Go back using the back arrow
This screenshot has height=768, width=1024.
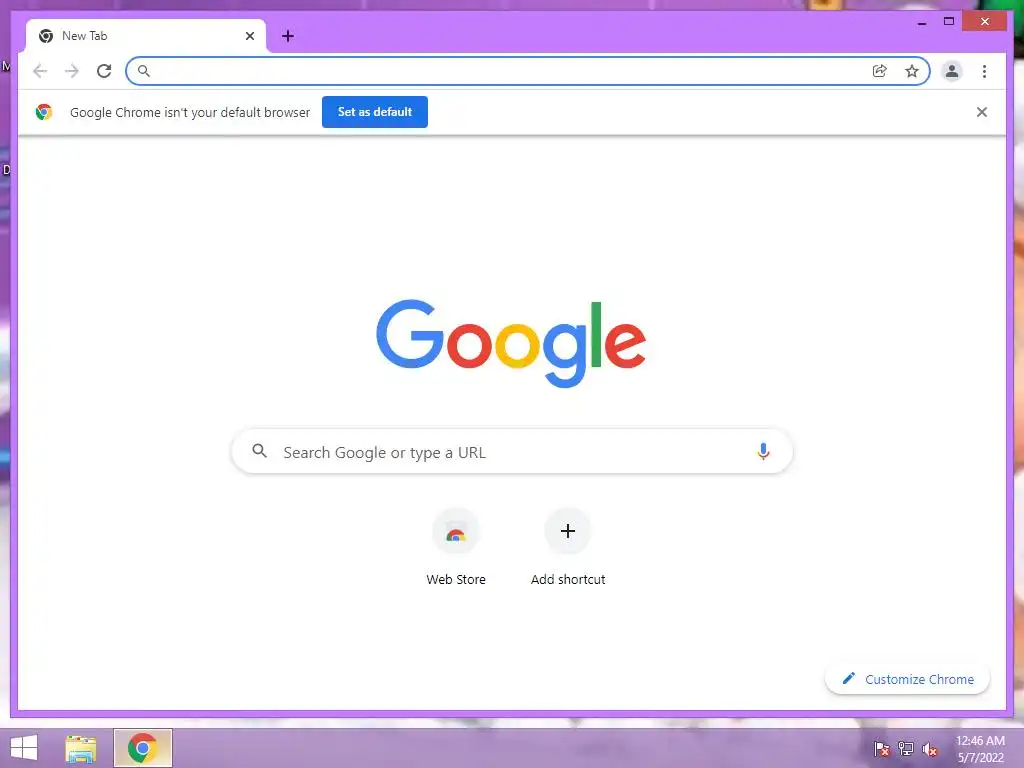40,71
